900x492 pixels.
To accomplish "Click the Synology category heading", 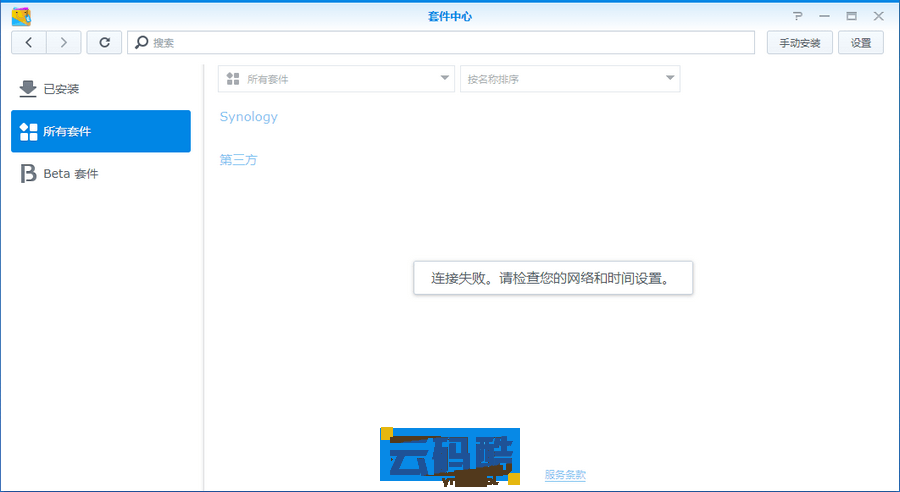I will (x=249, y=117).
